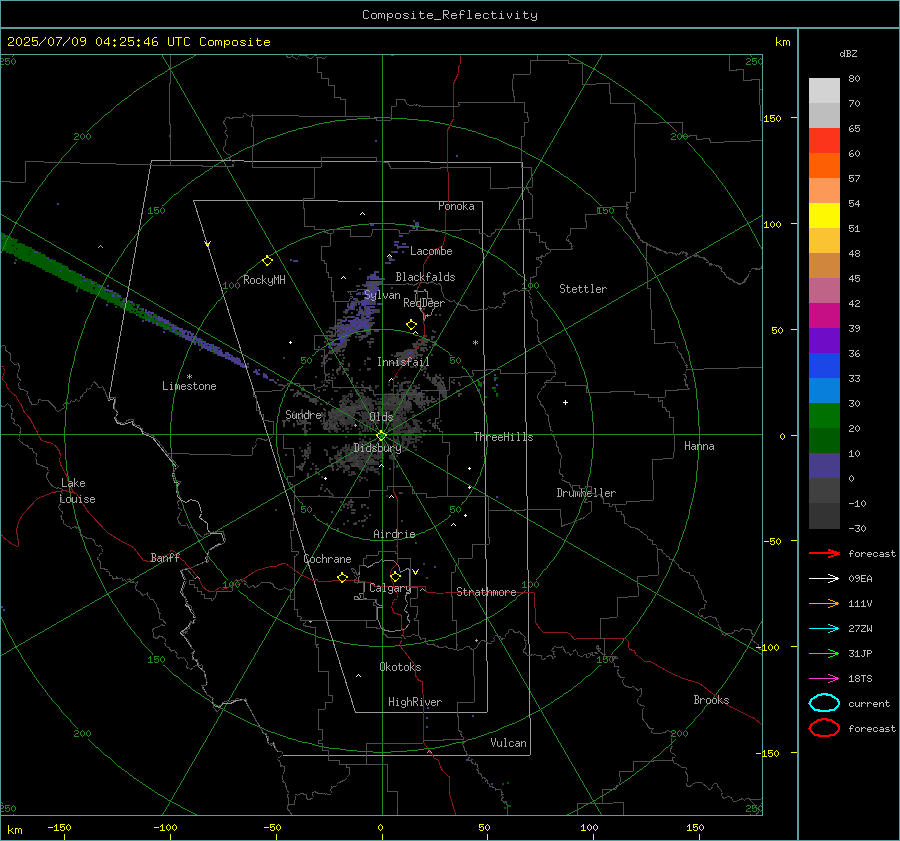
Task: Click the HighRiver label
Action: coord(415,702)
